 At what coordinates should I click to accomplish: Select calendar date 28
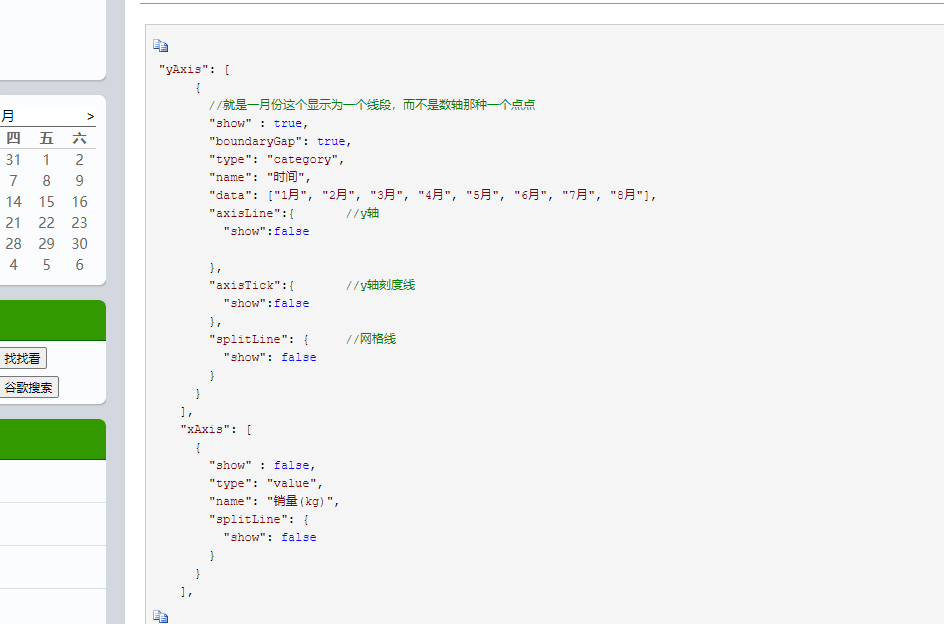13,244
